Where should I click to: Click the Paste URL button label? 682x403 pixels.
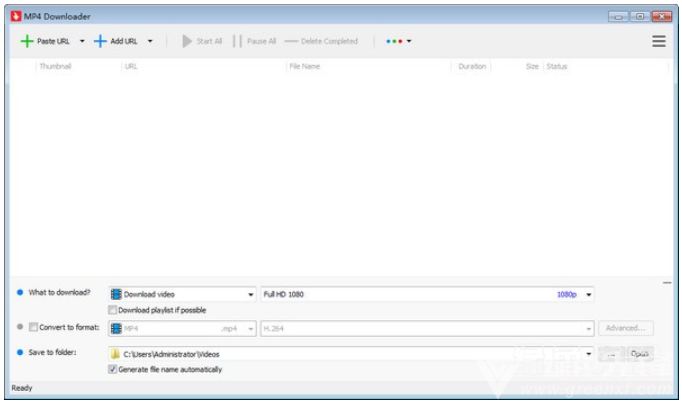tap(53, 41)
